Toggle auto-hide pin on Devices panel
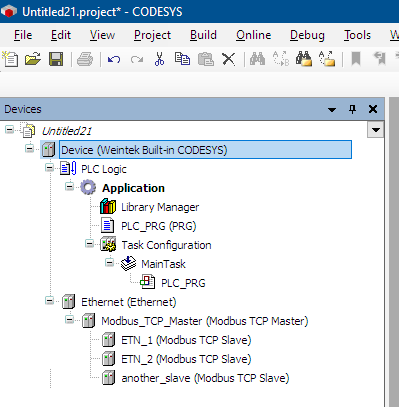 point(352,109)
